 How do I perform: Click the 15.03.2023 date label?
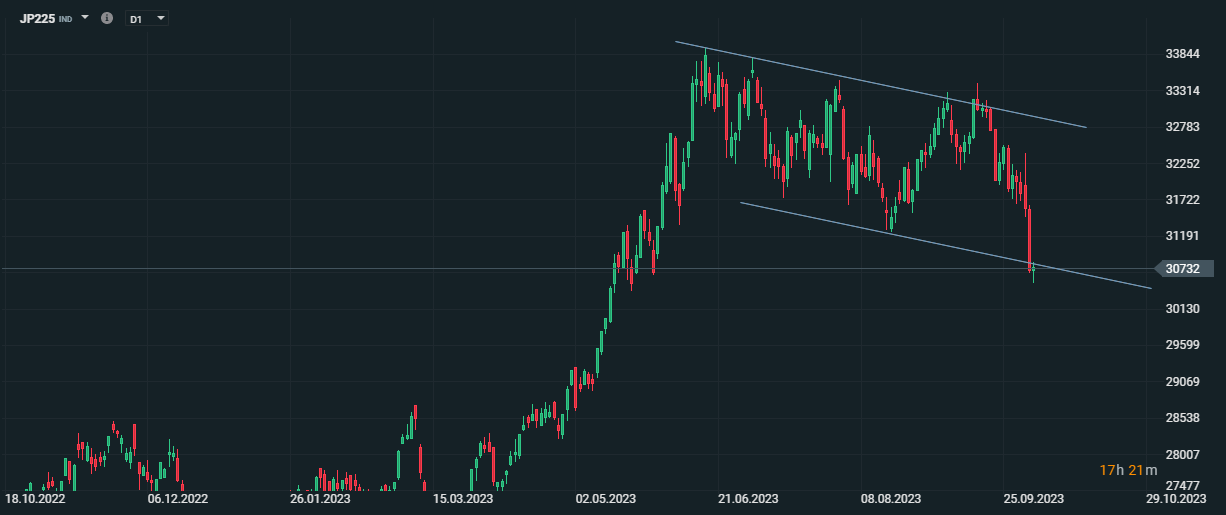click(x=463, y=498)
